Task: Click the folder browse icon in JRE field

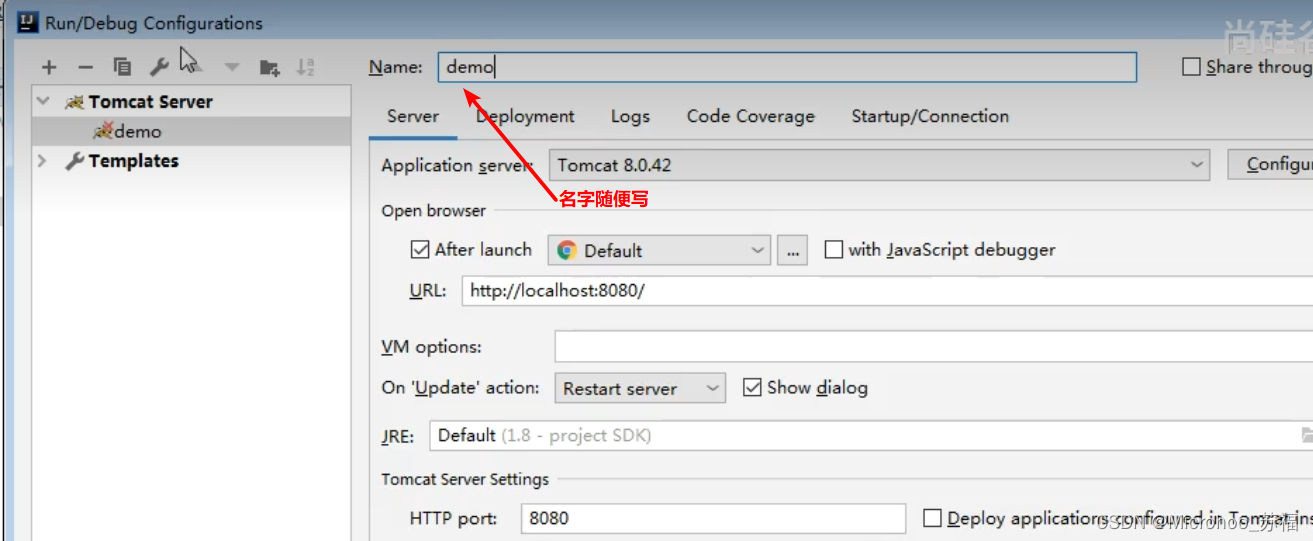Action: 1306,435
